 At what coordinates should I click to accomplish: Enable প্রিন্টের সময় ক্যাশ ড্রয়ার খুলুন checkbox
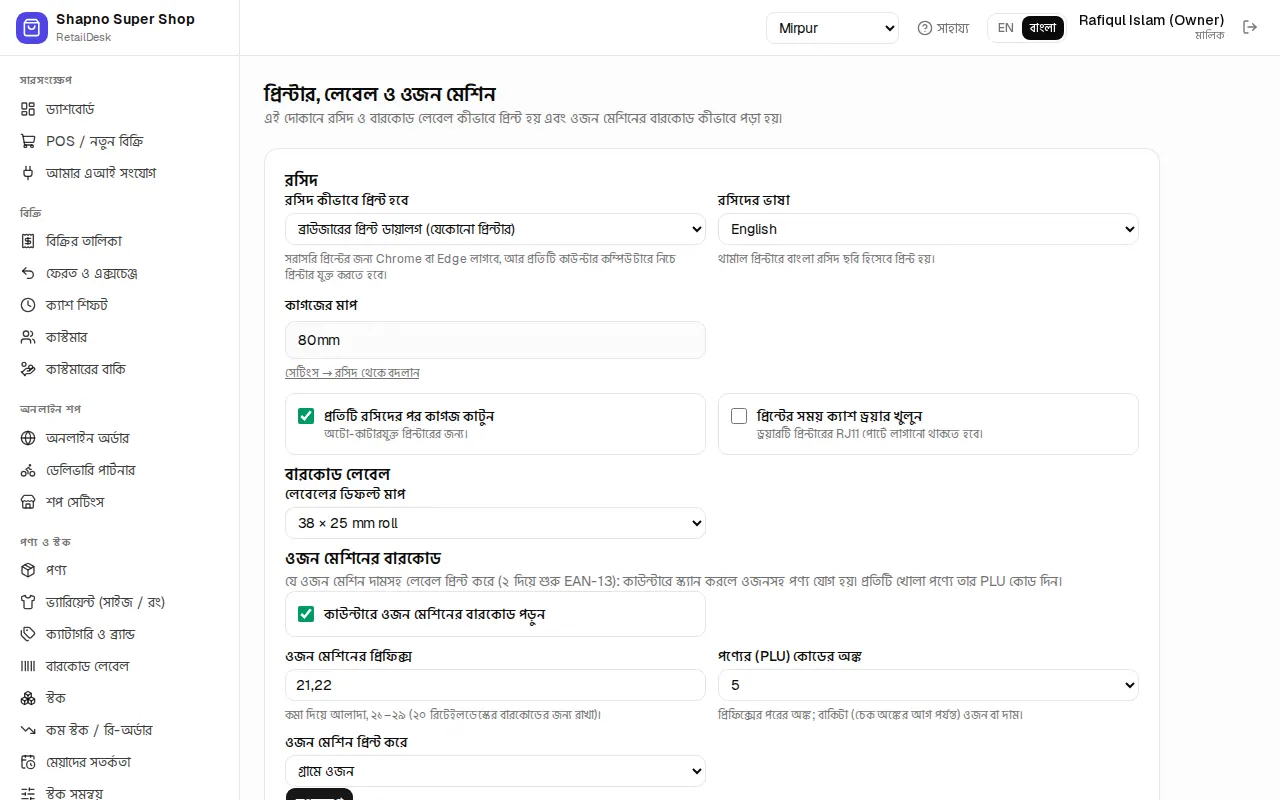point(739,416)
